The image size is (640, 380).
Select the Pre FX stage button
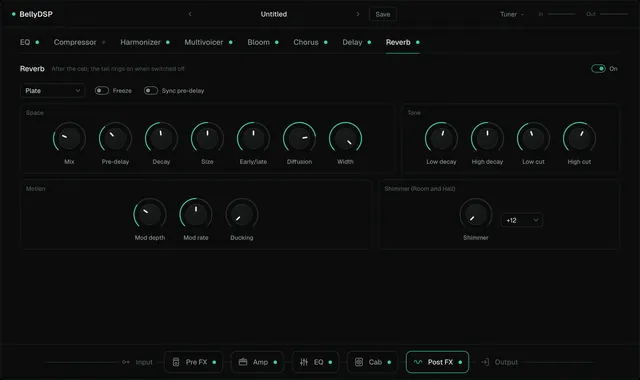(x=193, y=362)
